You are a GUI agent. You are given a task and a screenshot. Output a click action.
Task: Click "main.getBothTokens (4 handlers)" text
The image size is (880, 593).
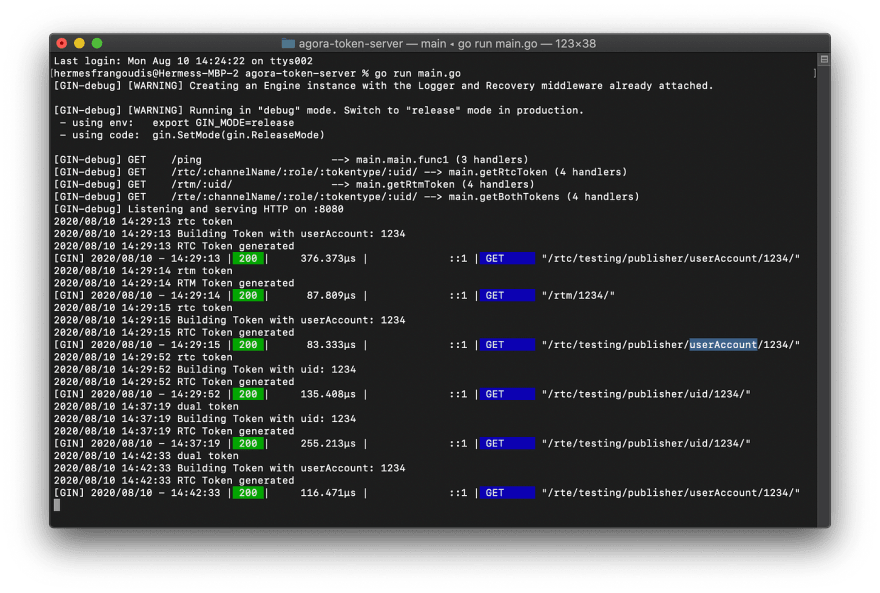[544, 196]
